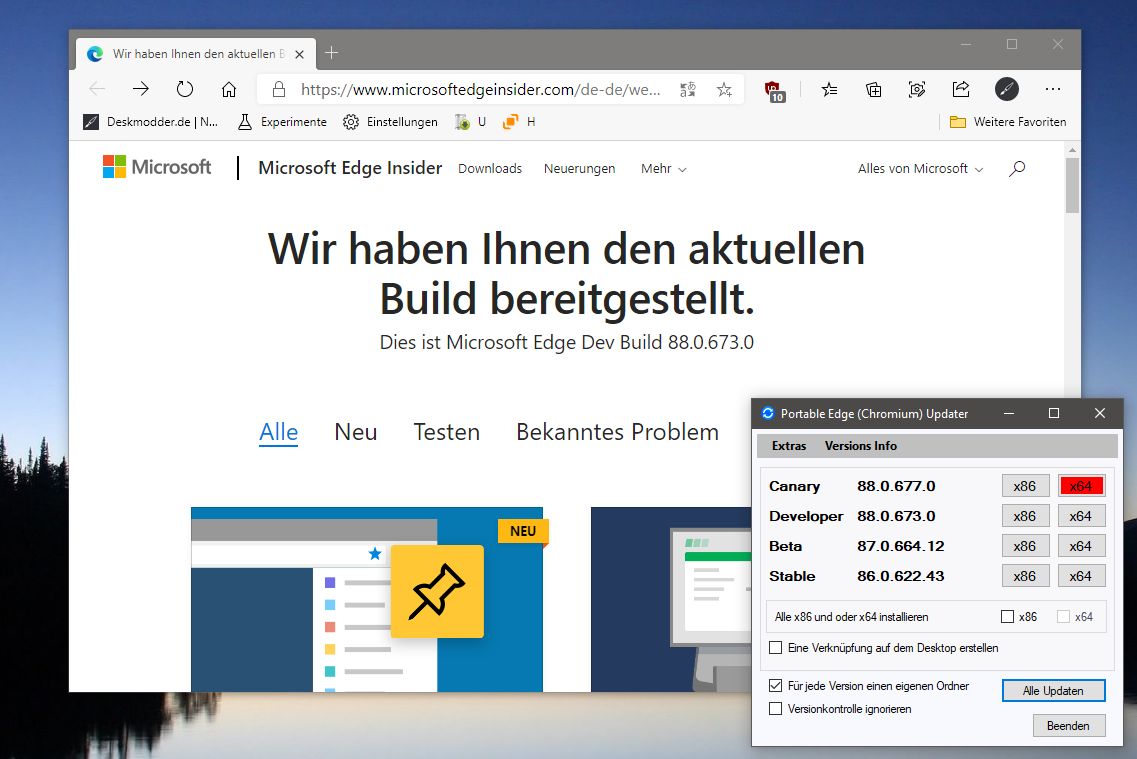Check the install all x86 checkbox
Viewport: 1137px width, 759px height.
pos(1007,617)
